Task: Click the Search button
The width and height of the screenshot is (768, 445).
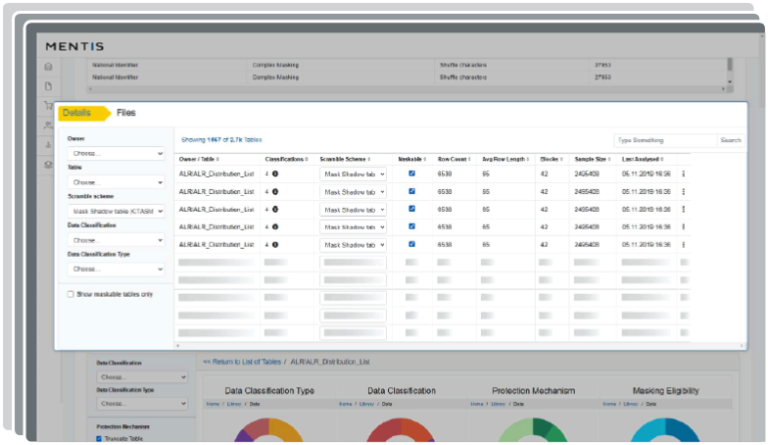Action: (x=731, y=140)
